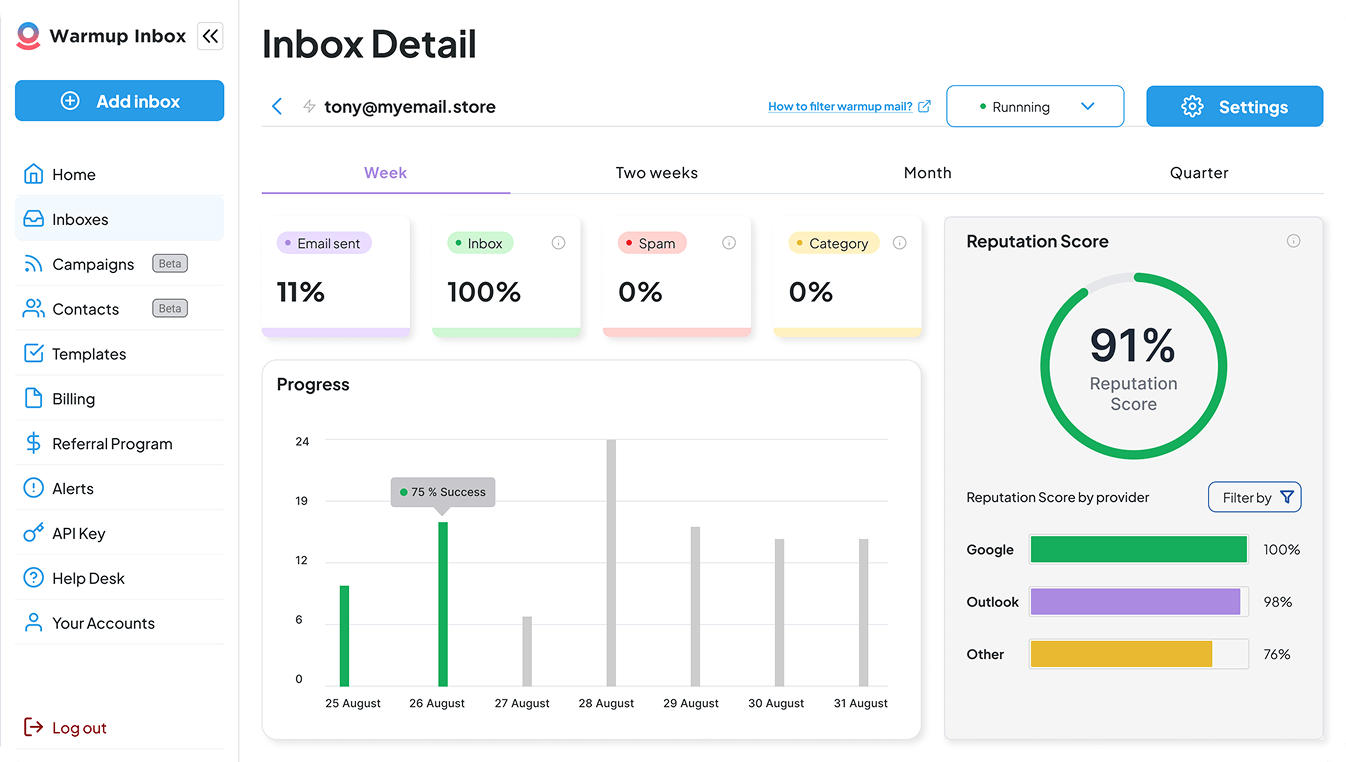Open the Running status dropdown
Image resolution: width=1346 pixels, height=762 pixels.
pos(1035,107)
